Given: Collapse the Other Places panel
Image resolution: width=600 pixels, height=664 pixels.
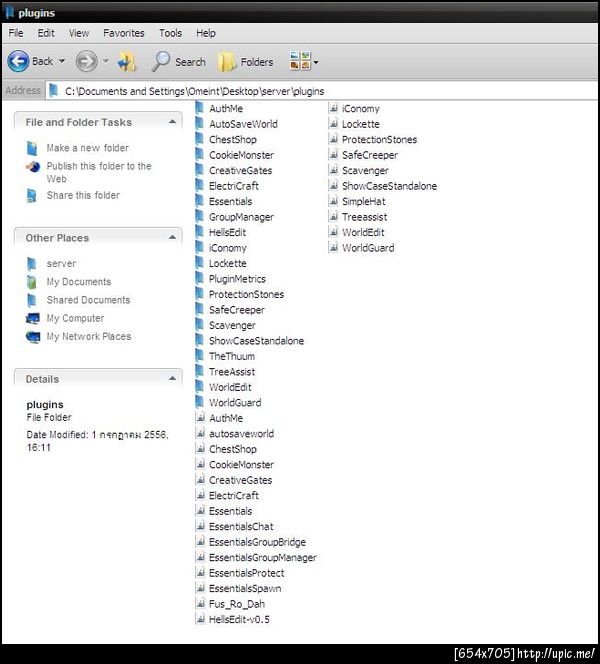Looking at the screenshot, I should pyautogui.click(x=172, y=238).
